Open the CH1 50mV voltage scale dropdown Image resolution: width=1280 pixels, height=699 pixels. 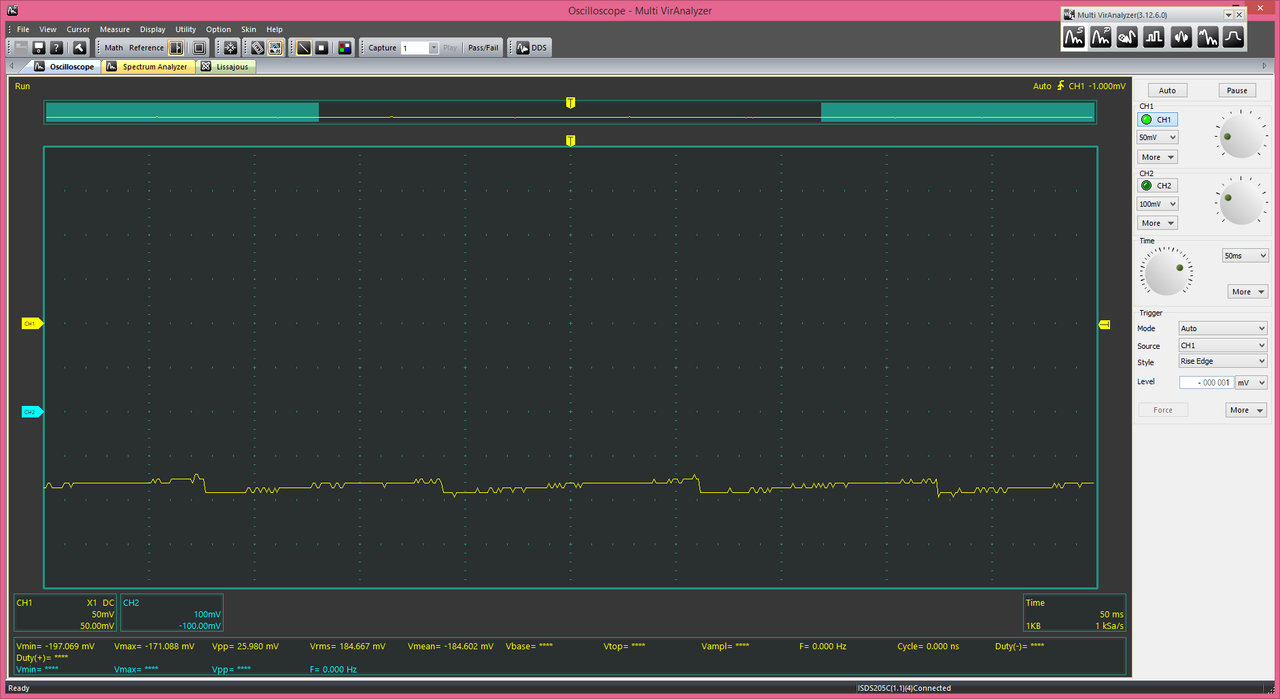pos(1157,137)
